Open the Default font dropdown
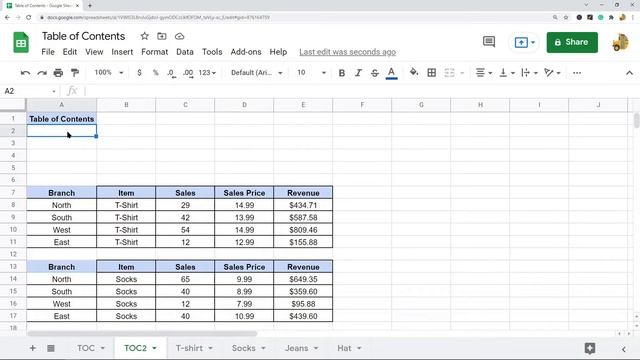Screen dimensions: 640x360 click(x=256, y=73)
